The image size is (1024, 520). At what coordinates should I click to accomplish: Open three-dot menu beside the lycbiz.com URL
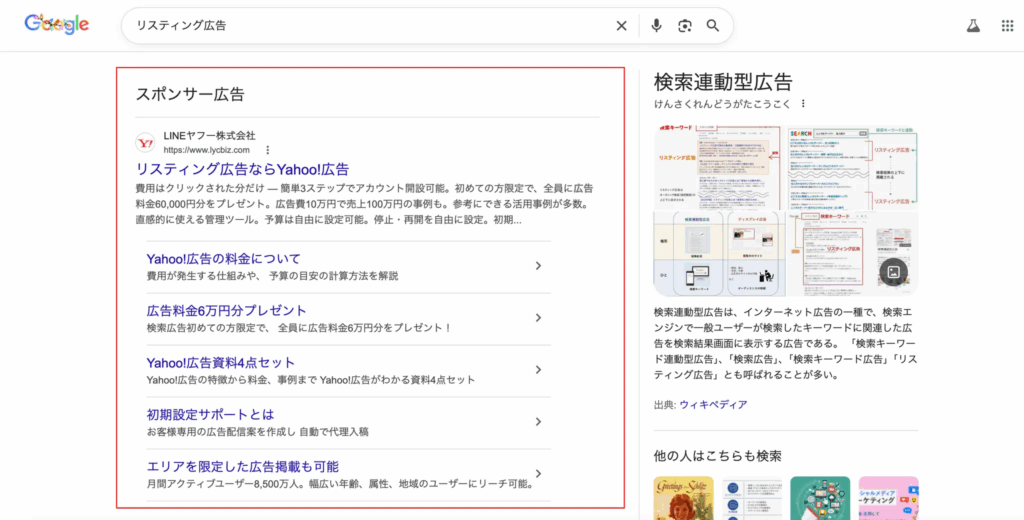tap(267, 150)
